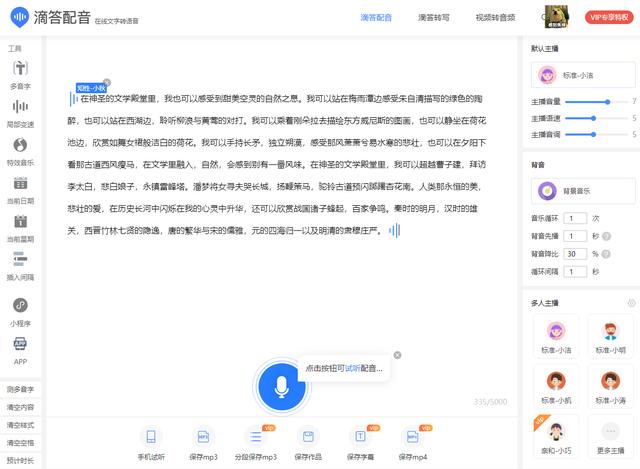Image resolution: width=640 pixels, height=469 pixels.
Task: Click 清空内容 to clear text
Action: (20, 407)
